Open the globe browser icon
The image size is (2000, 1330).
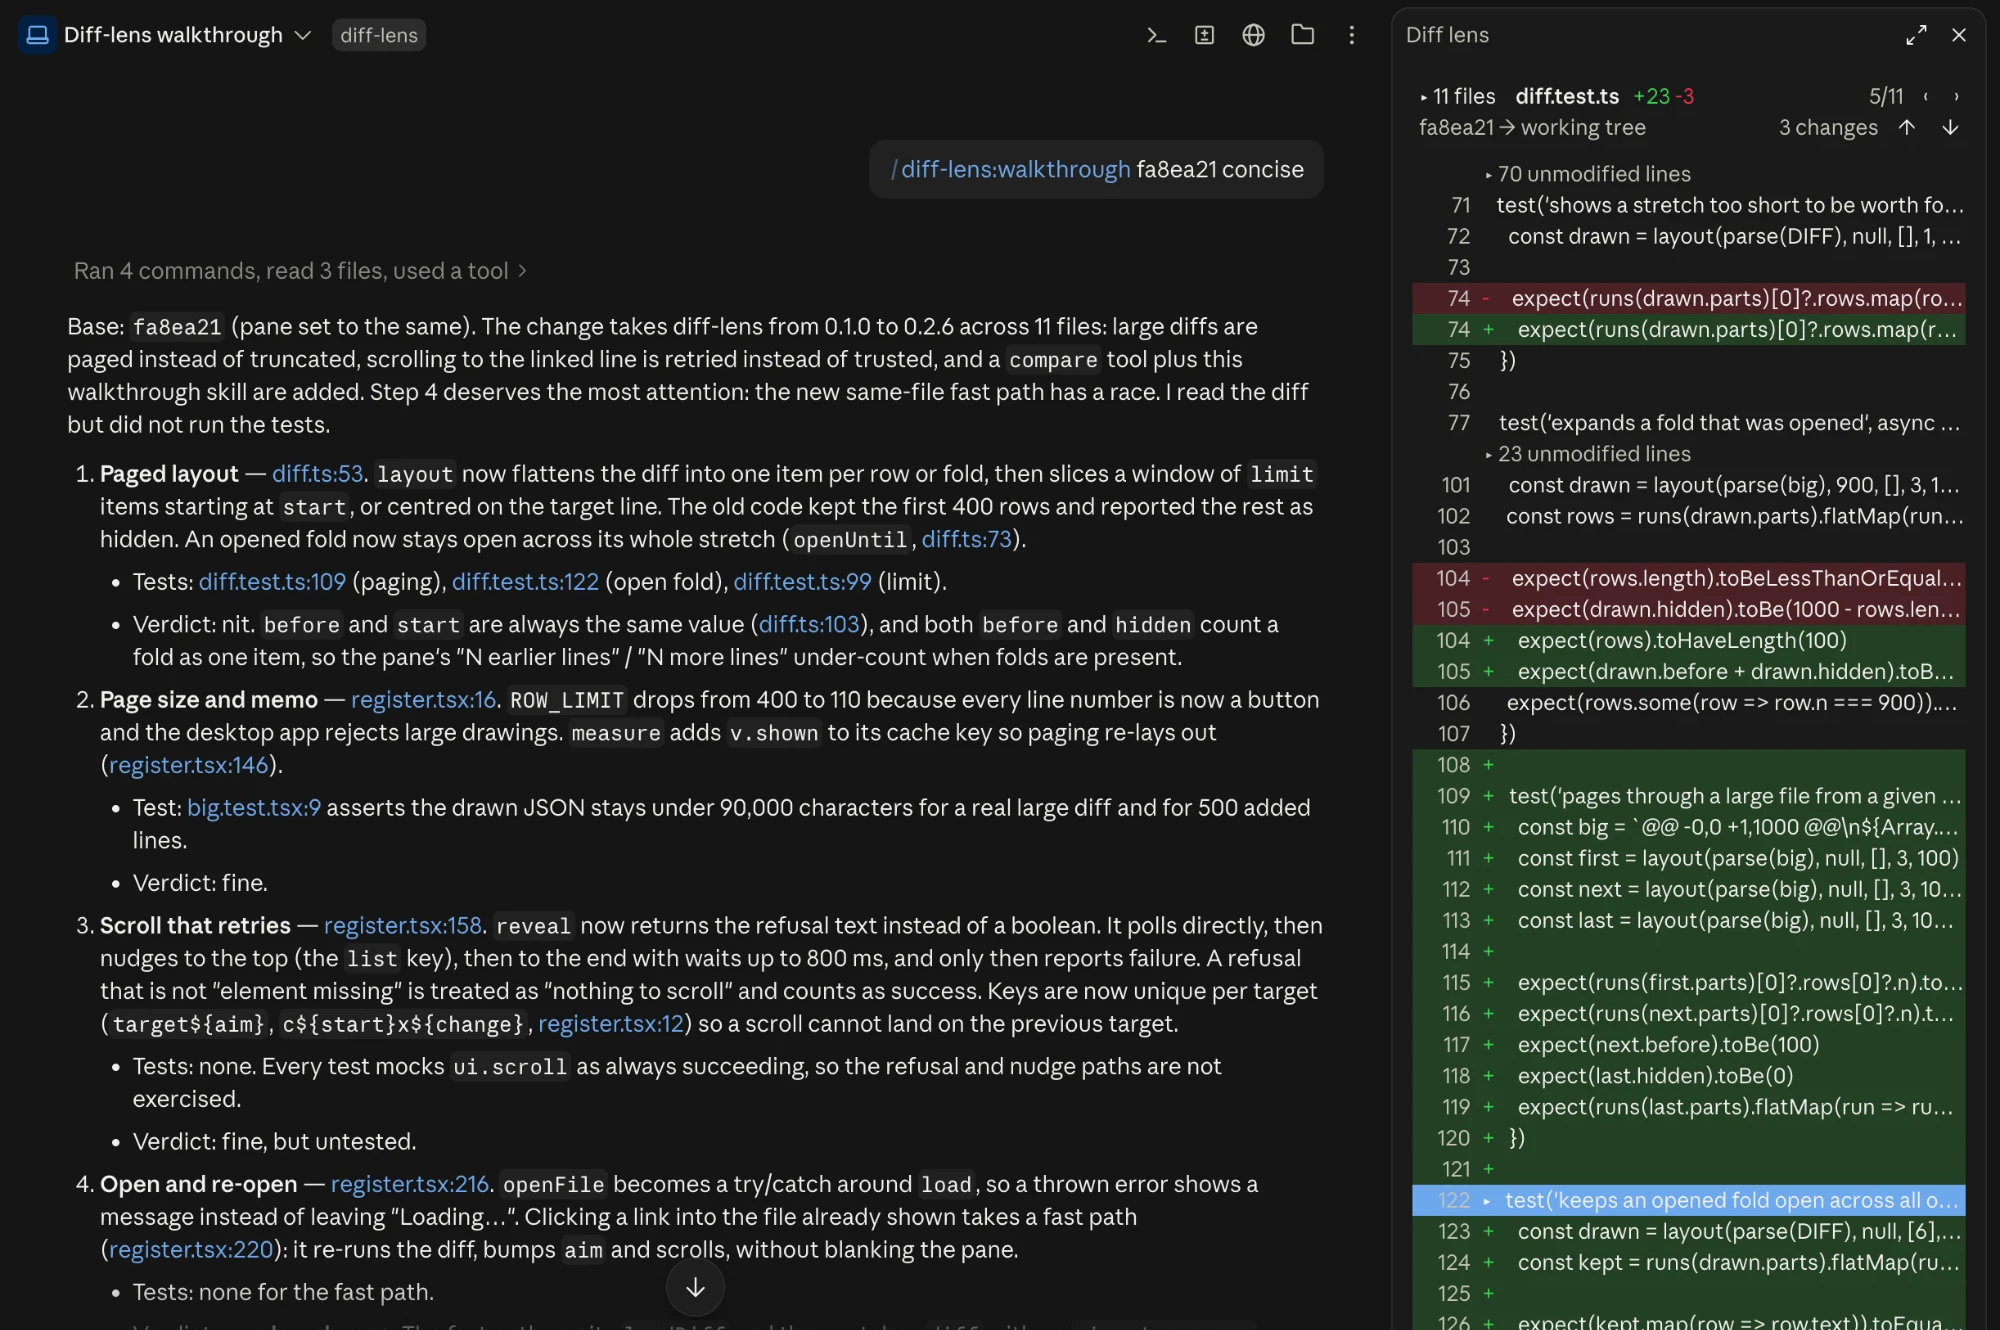1253,35
